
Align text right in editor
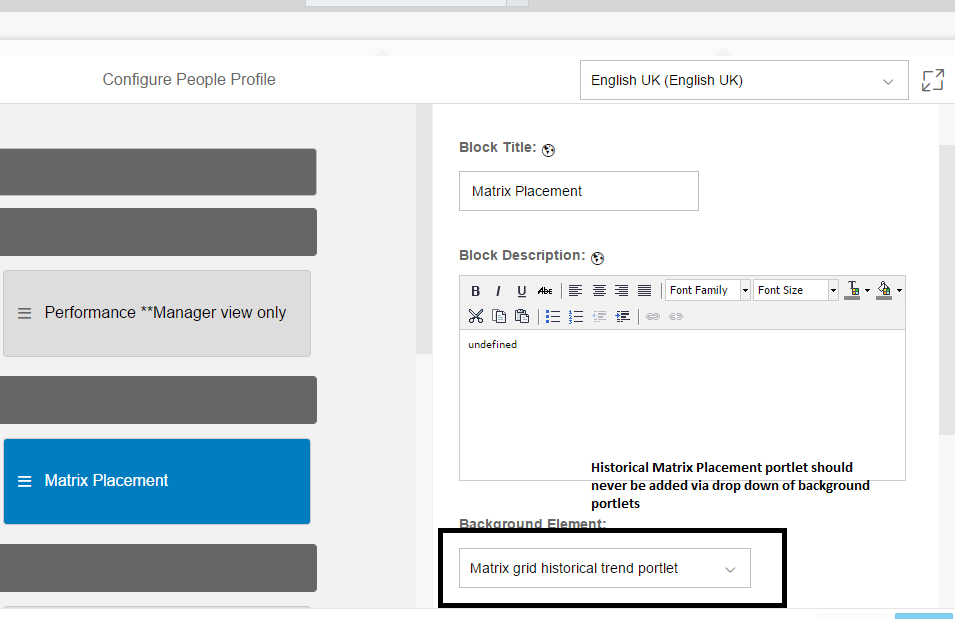point(621,291)
